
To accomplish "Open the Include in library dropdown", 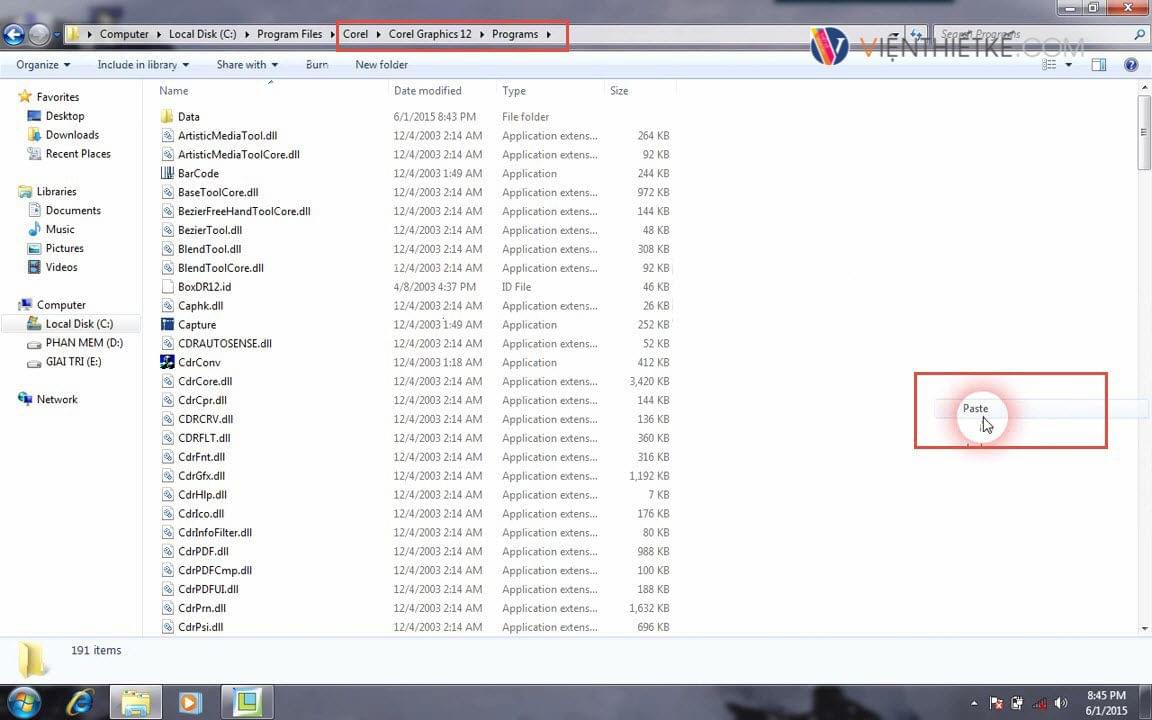I will [143, 65].
